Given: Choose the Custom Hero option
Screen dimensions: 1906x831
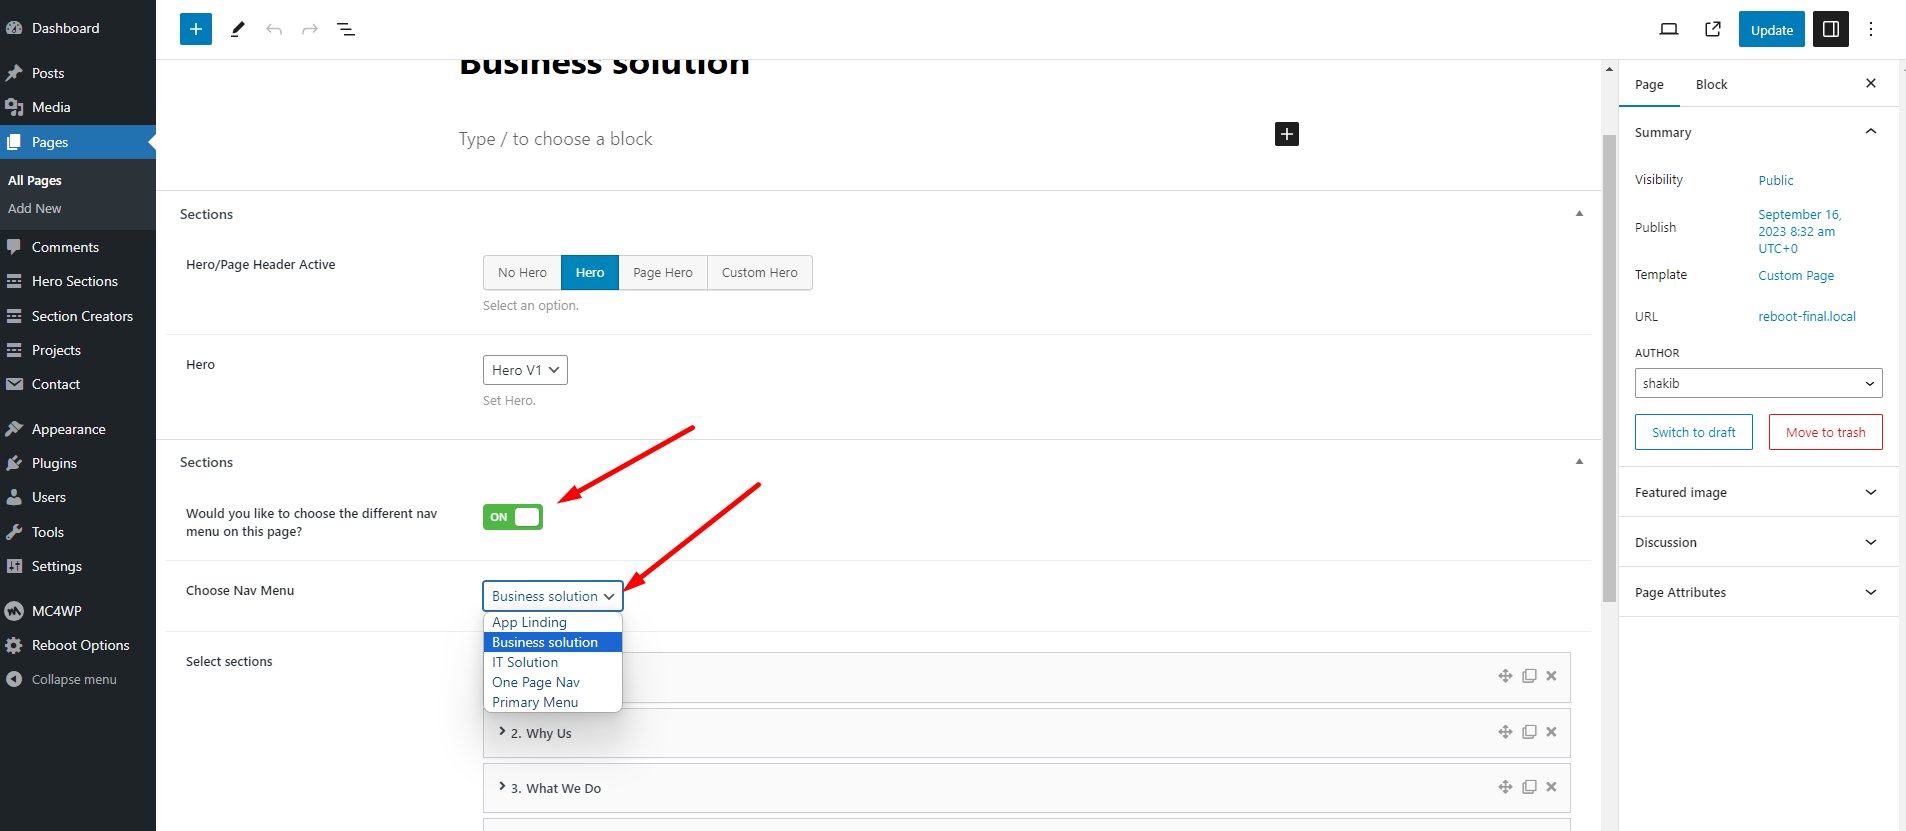Looking at the screenshot, I should coord(759,273).
